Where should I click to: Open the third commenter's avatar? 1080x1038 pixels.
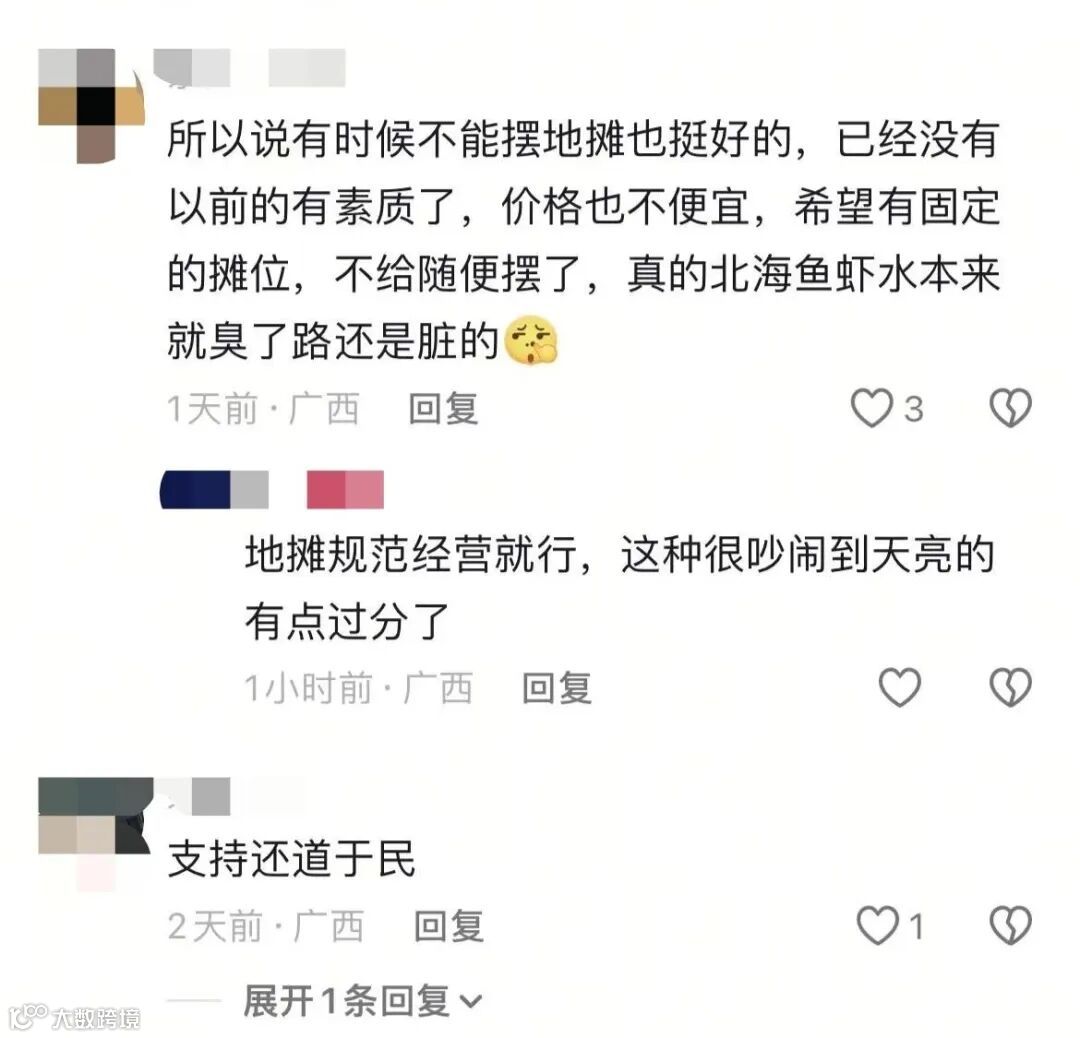[94, 834]
